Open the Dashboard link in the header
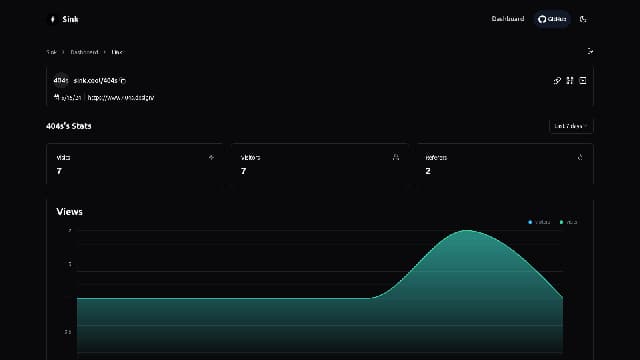 [x=508, y=19]
